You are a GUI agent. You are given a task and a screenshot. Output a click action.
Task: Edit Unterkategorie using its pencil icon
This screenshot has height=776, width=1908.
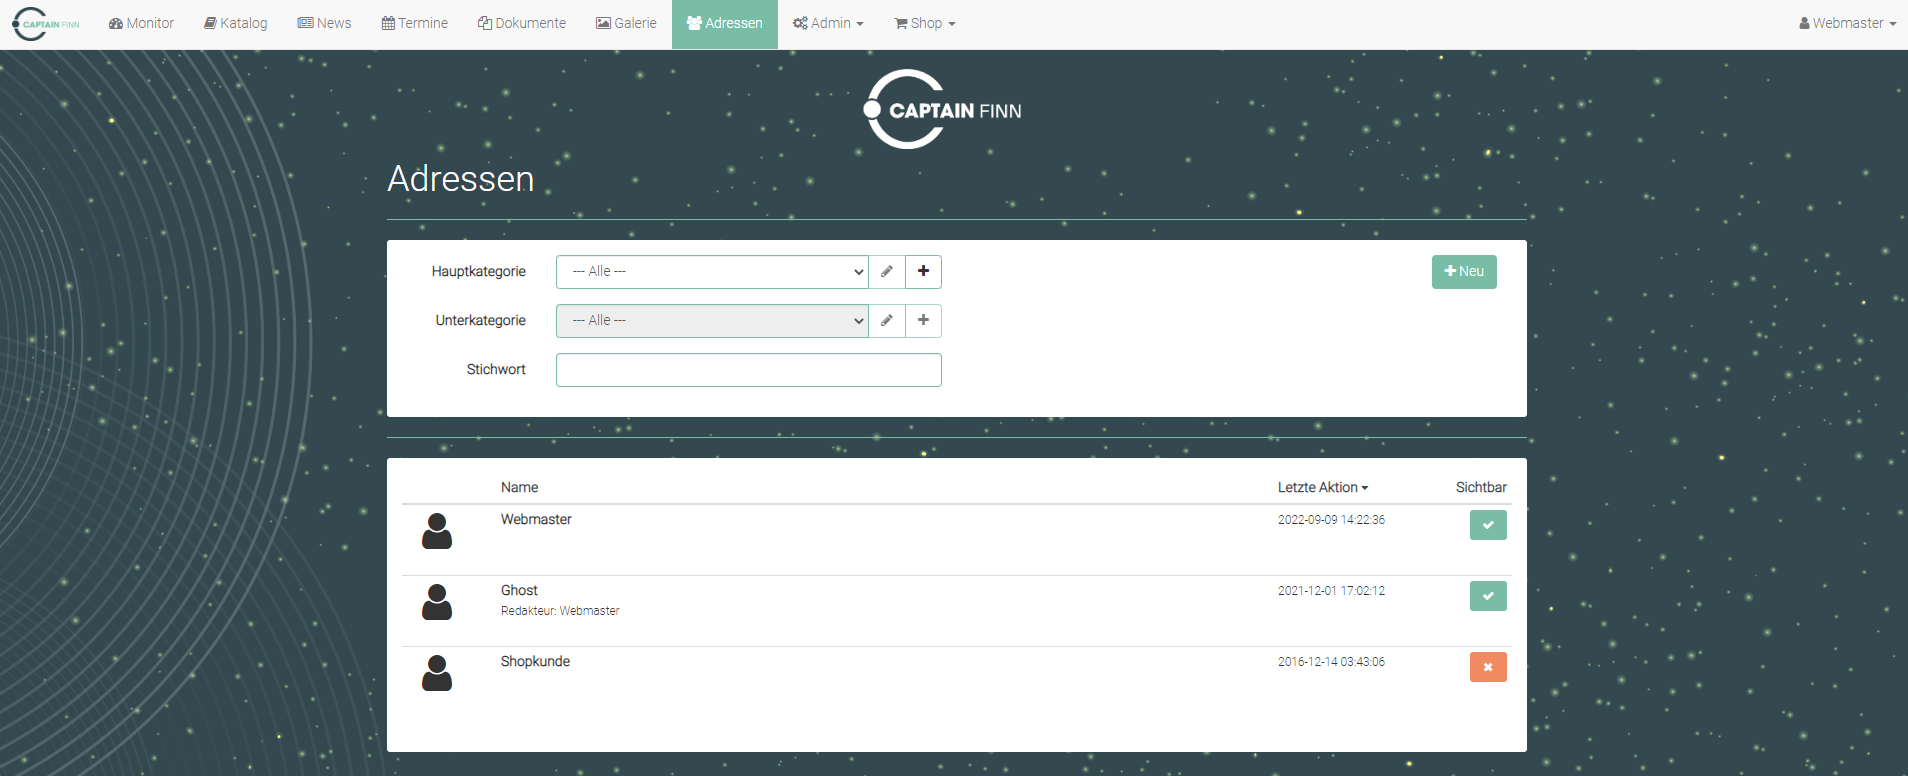[886, 321]
